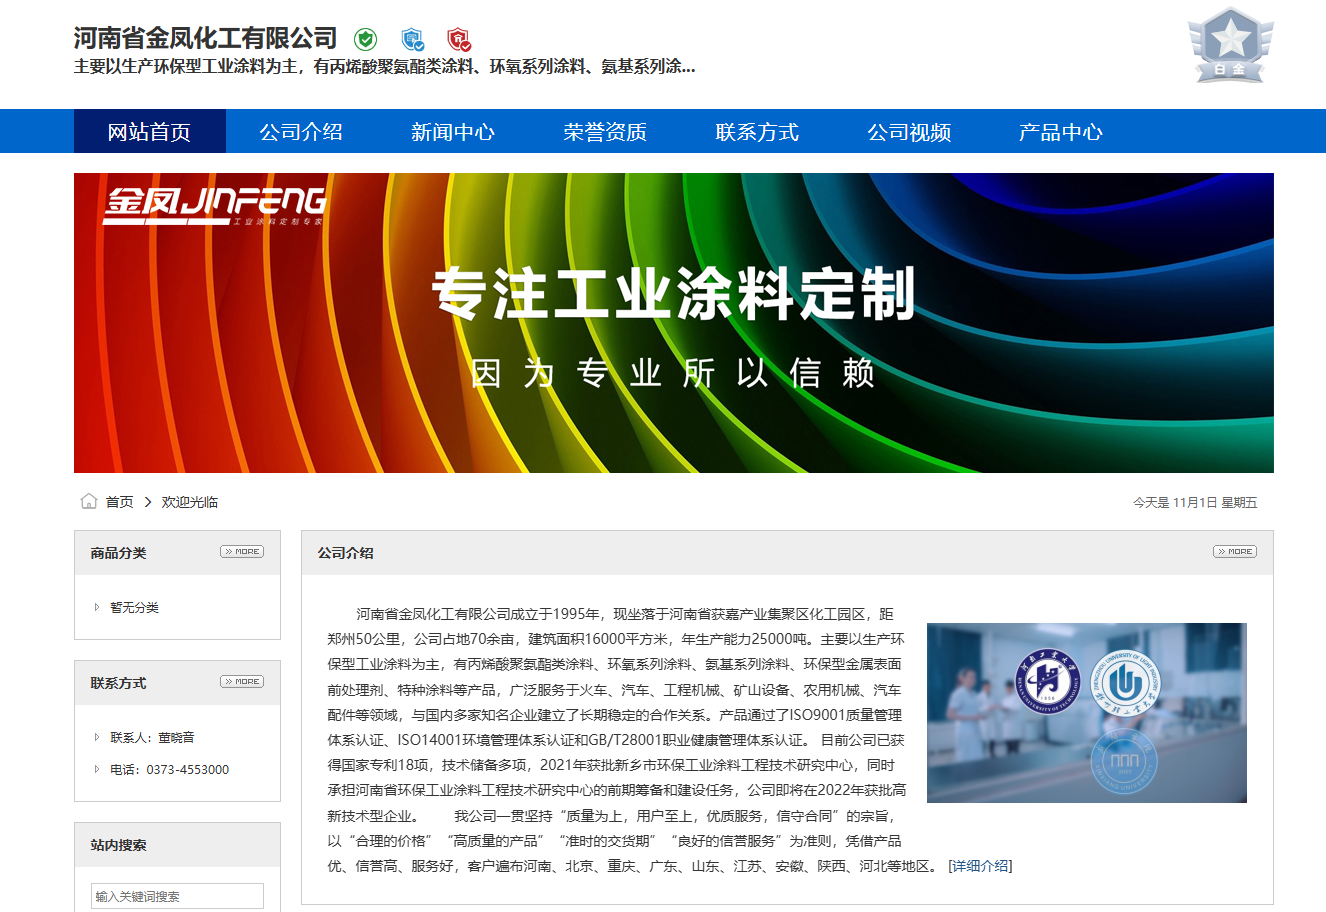The image size is (1326, 912).
Task: Focus the 输入关键词搜索 search field
Action: [x=177, y=896]
